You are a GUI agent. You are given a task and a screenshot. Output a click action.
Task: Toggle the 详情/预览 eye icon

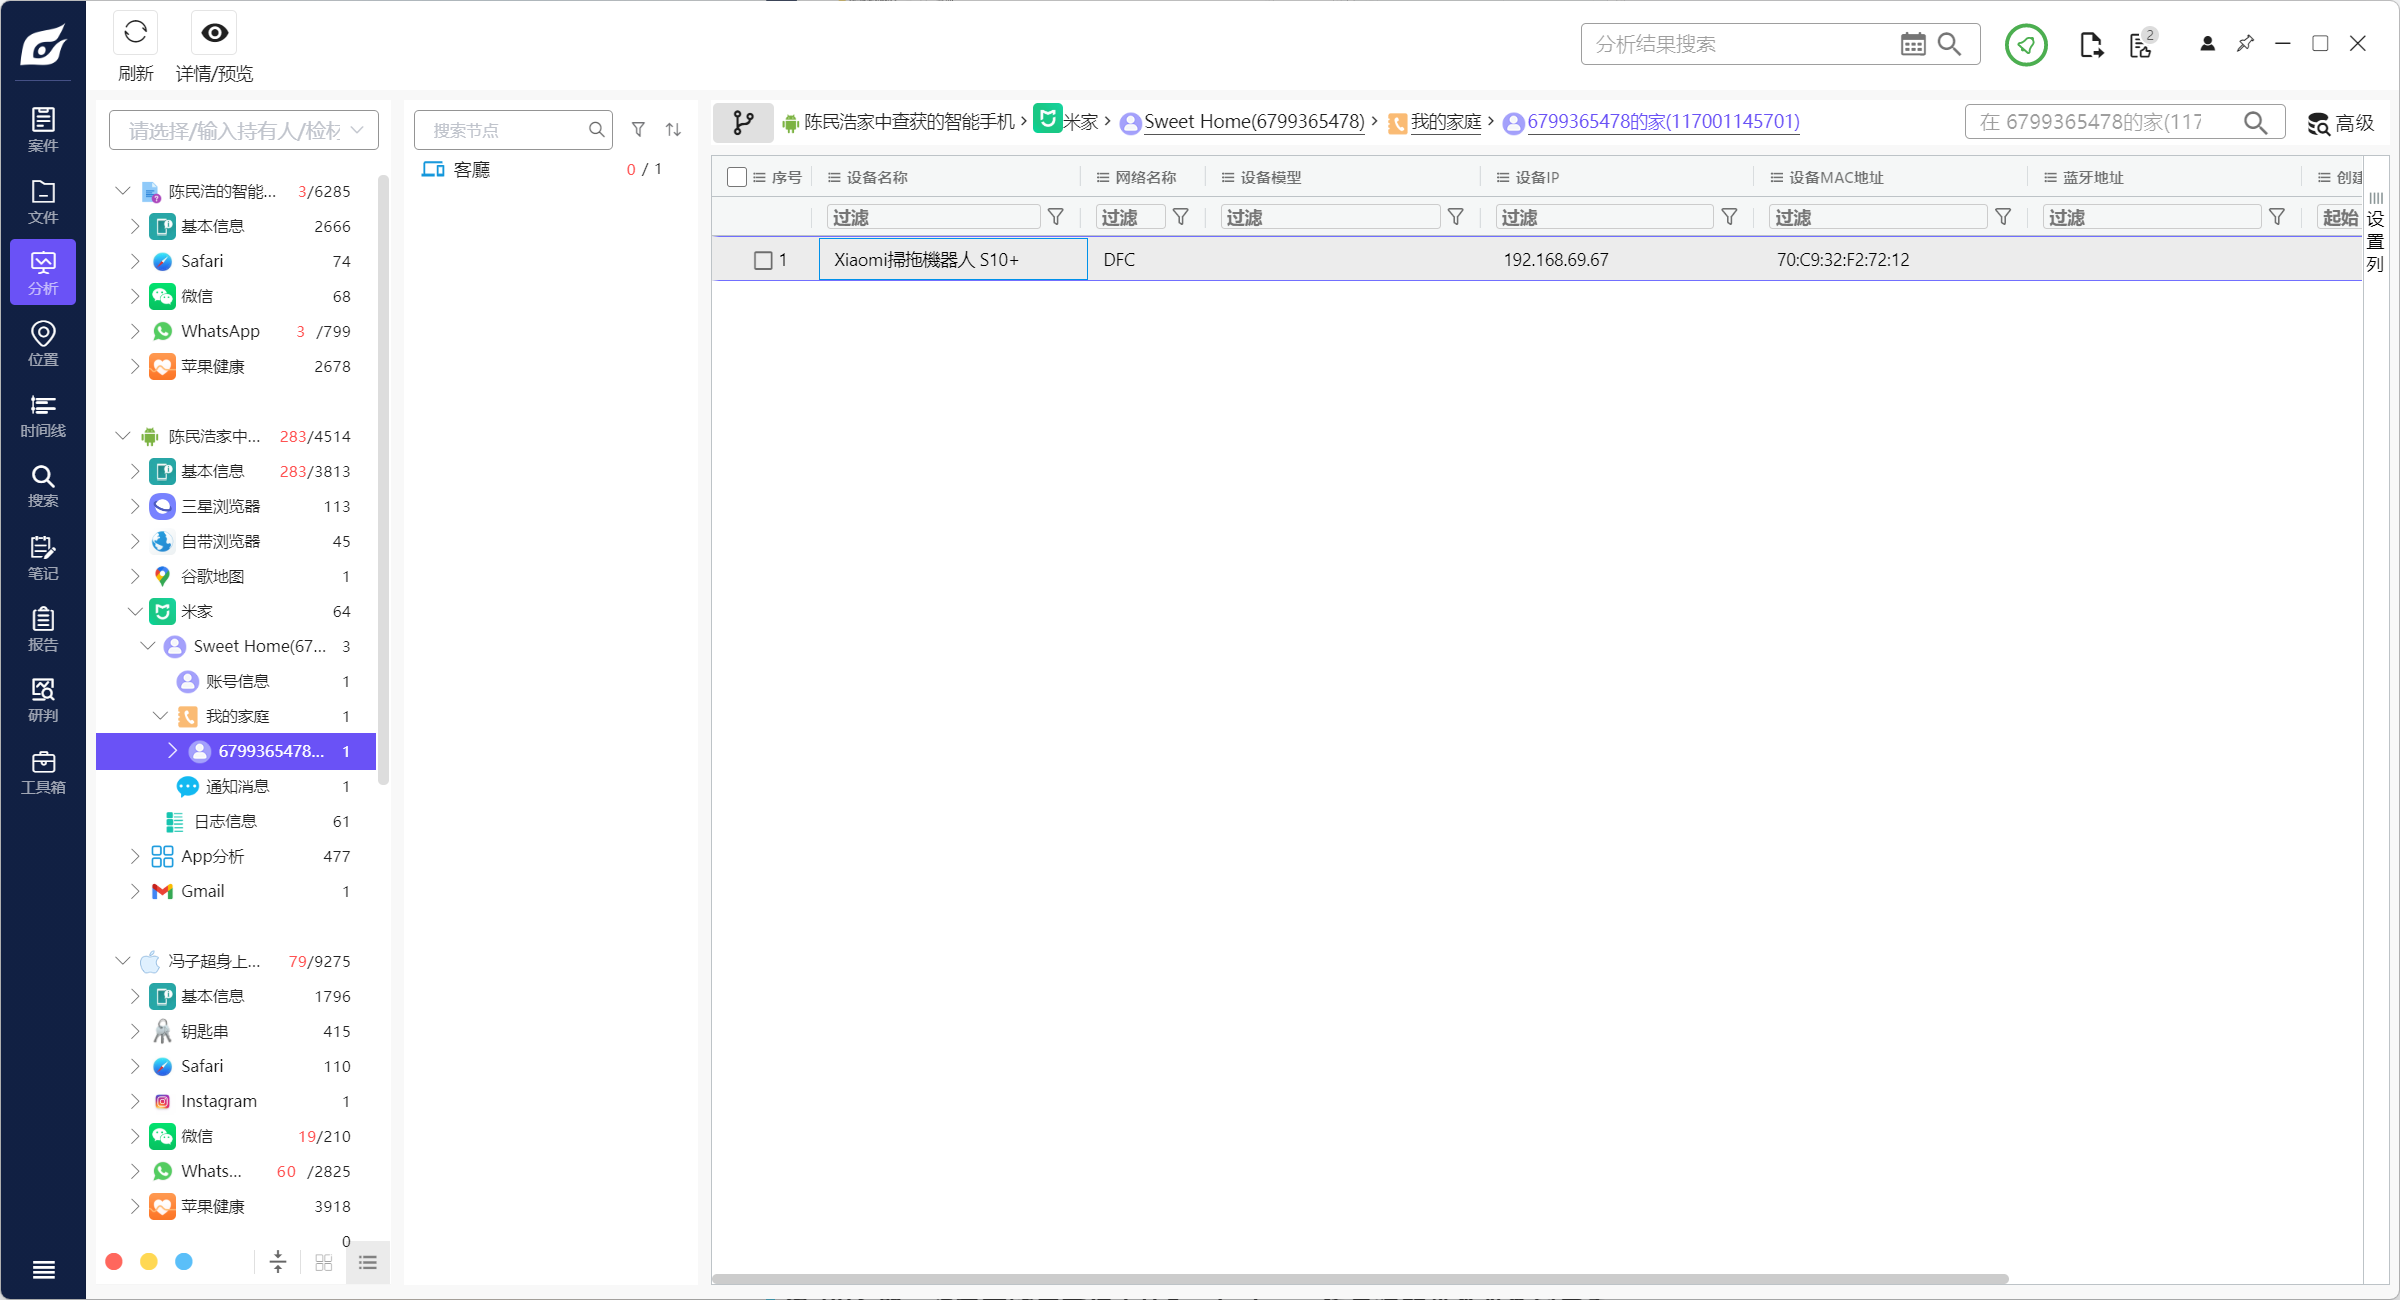[214, 34]
